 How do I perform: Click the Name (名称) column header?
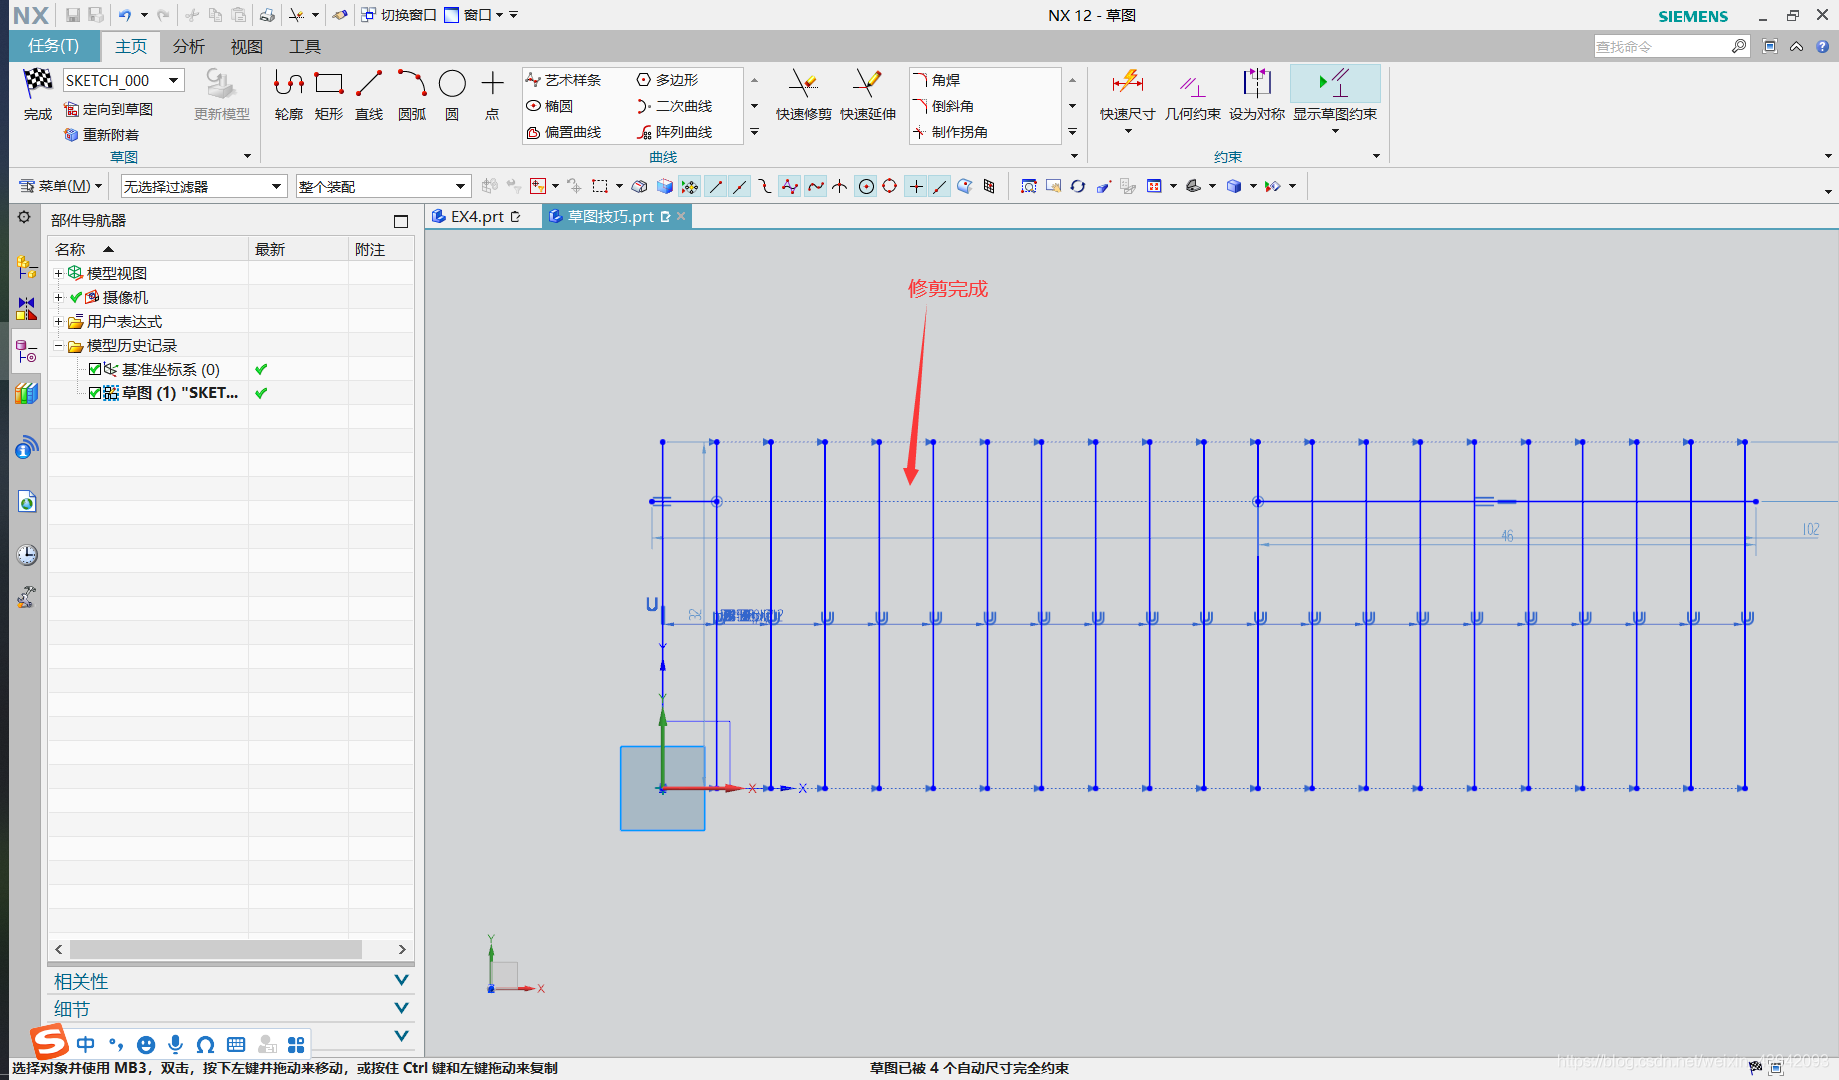tap(149, 249)
